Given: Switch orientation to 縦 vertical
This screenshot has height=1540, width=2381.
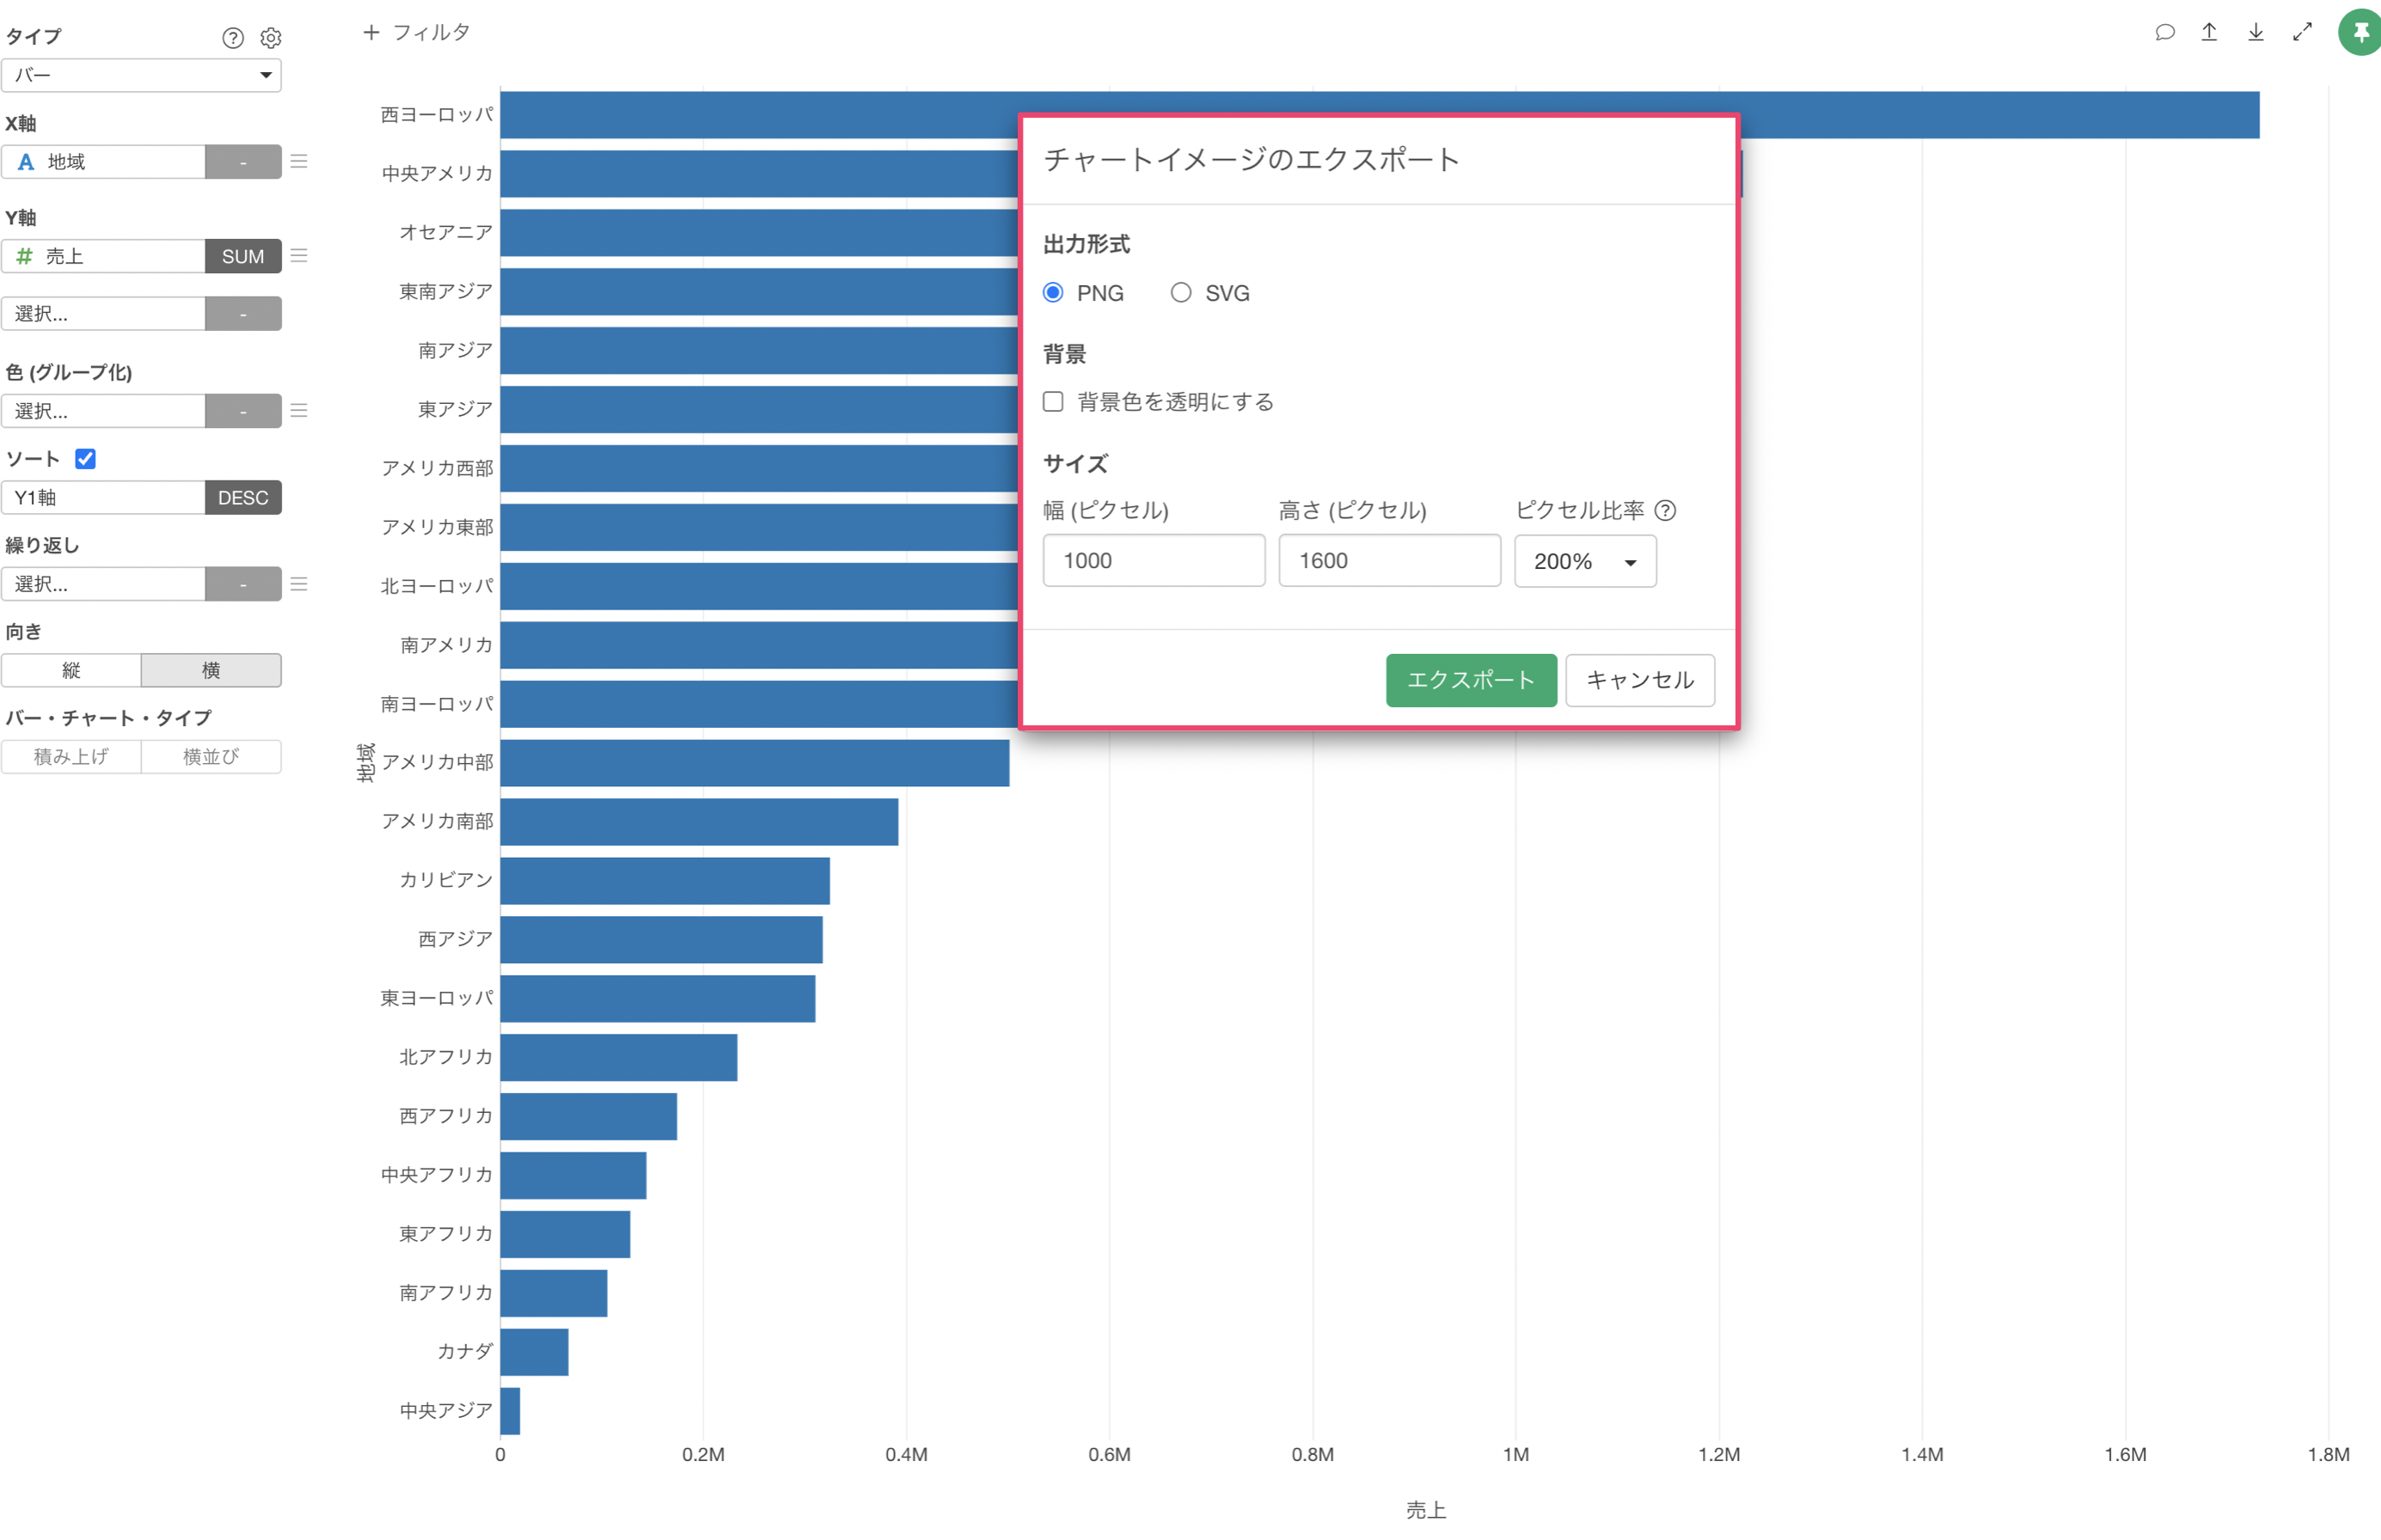Looking at the screenshot, I should pyautogui.click(x=71, y=670).
